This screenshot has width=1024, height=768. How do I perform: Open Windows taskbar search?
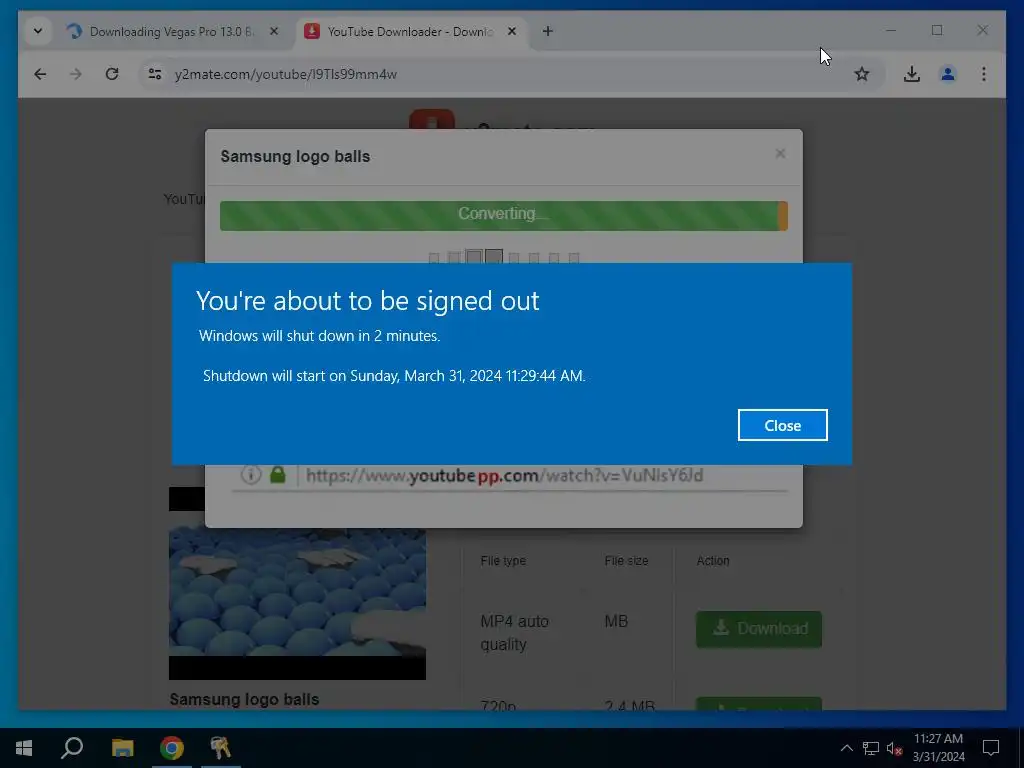pos(72,748)
